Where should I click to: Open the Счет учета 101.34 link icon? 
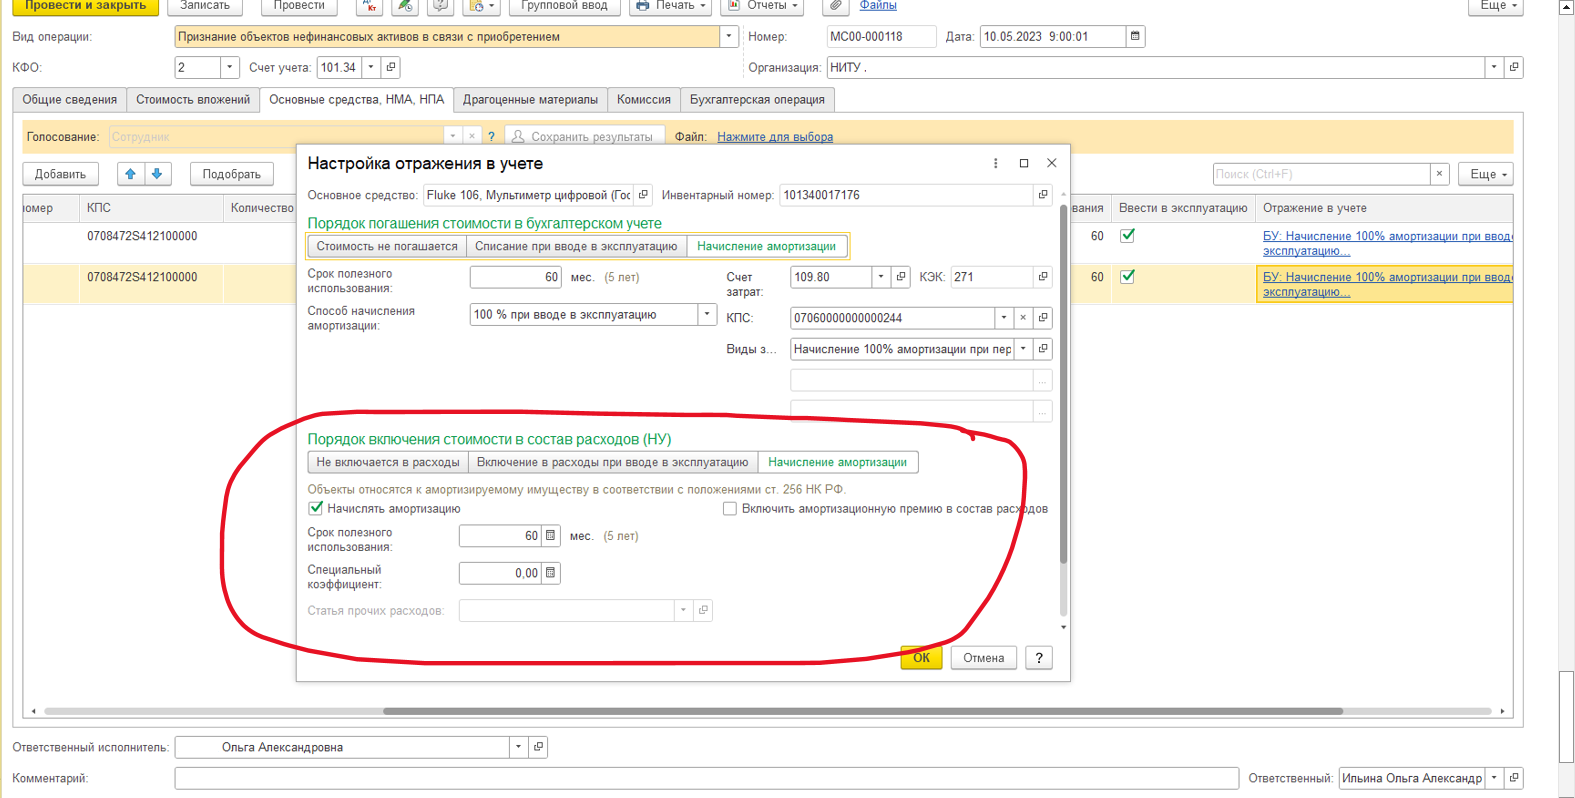coord(391,68)
